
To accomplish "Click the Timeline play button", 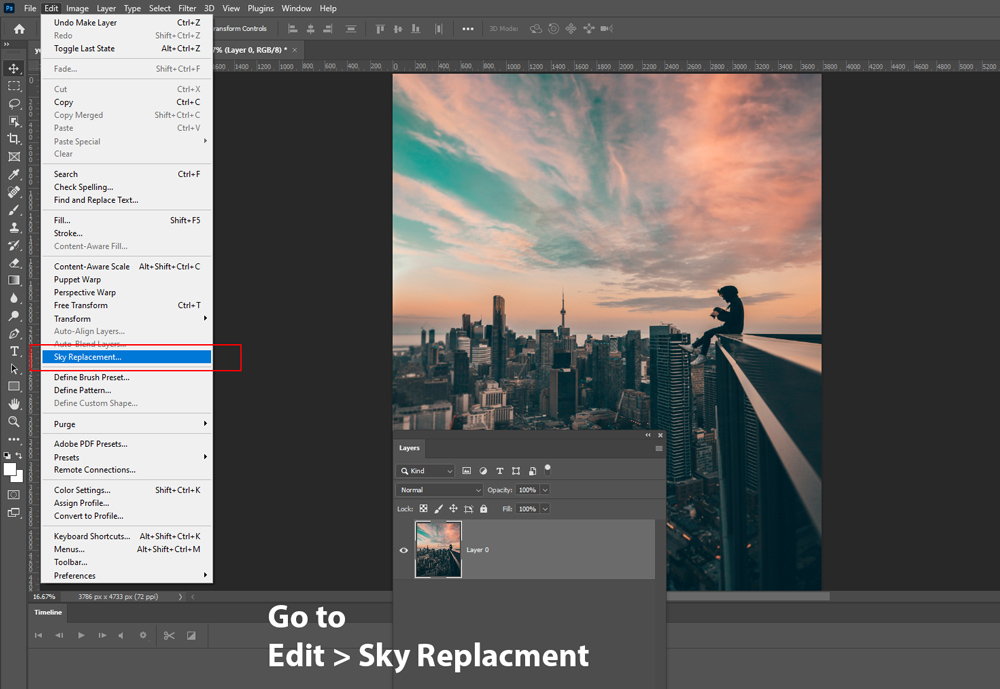I will point(81,635).
